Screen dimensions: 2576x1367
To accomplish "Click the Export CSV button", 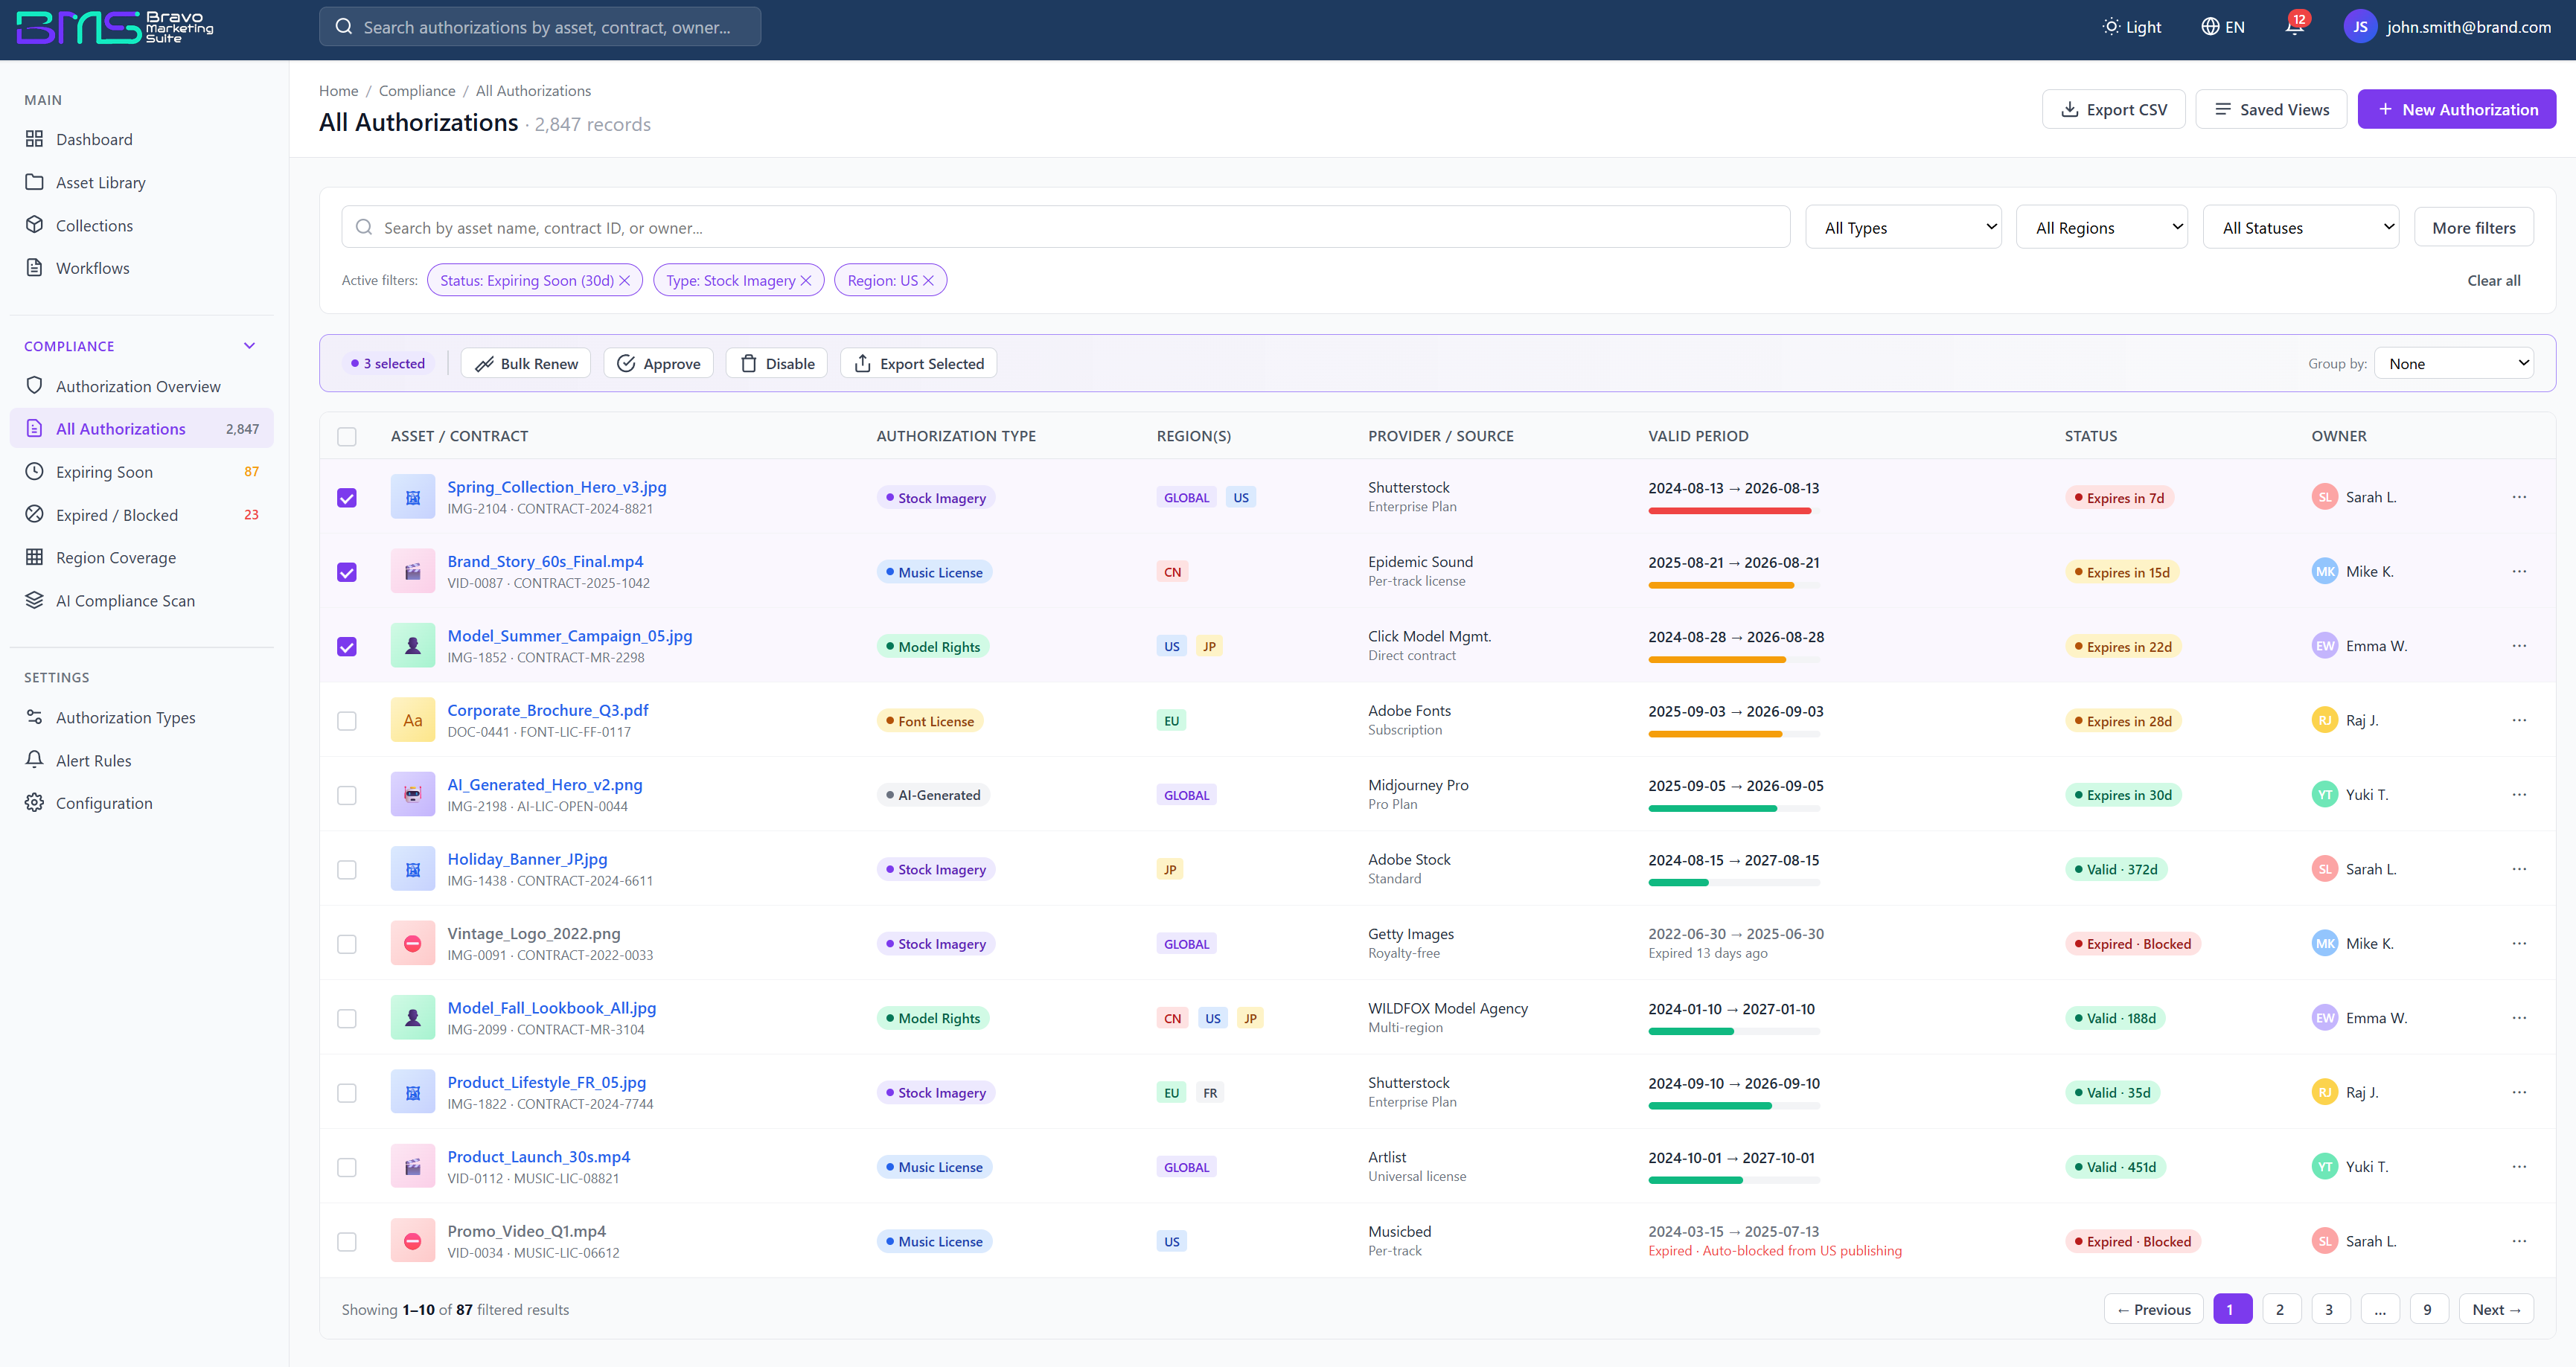I will pyautogui.click(x=2113, y=109).
